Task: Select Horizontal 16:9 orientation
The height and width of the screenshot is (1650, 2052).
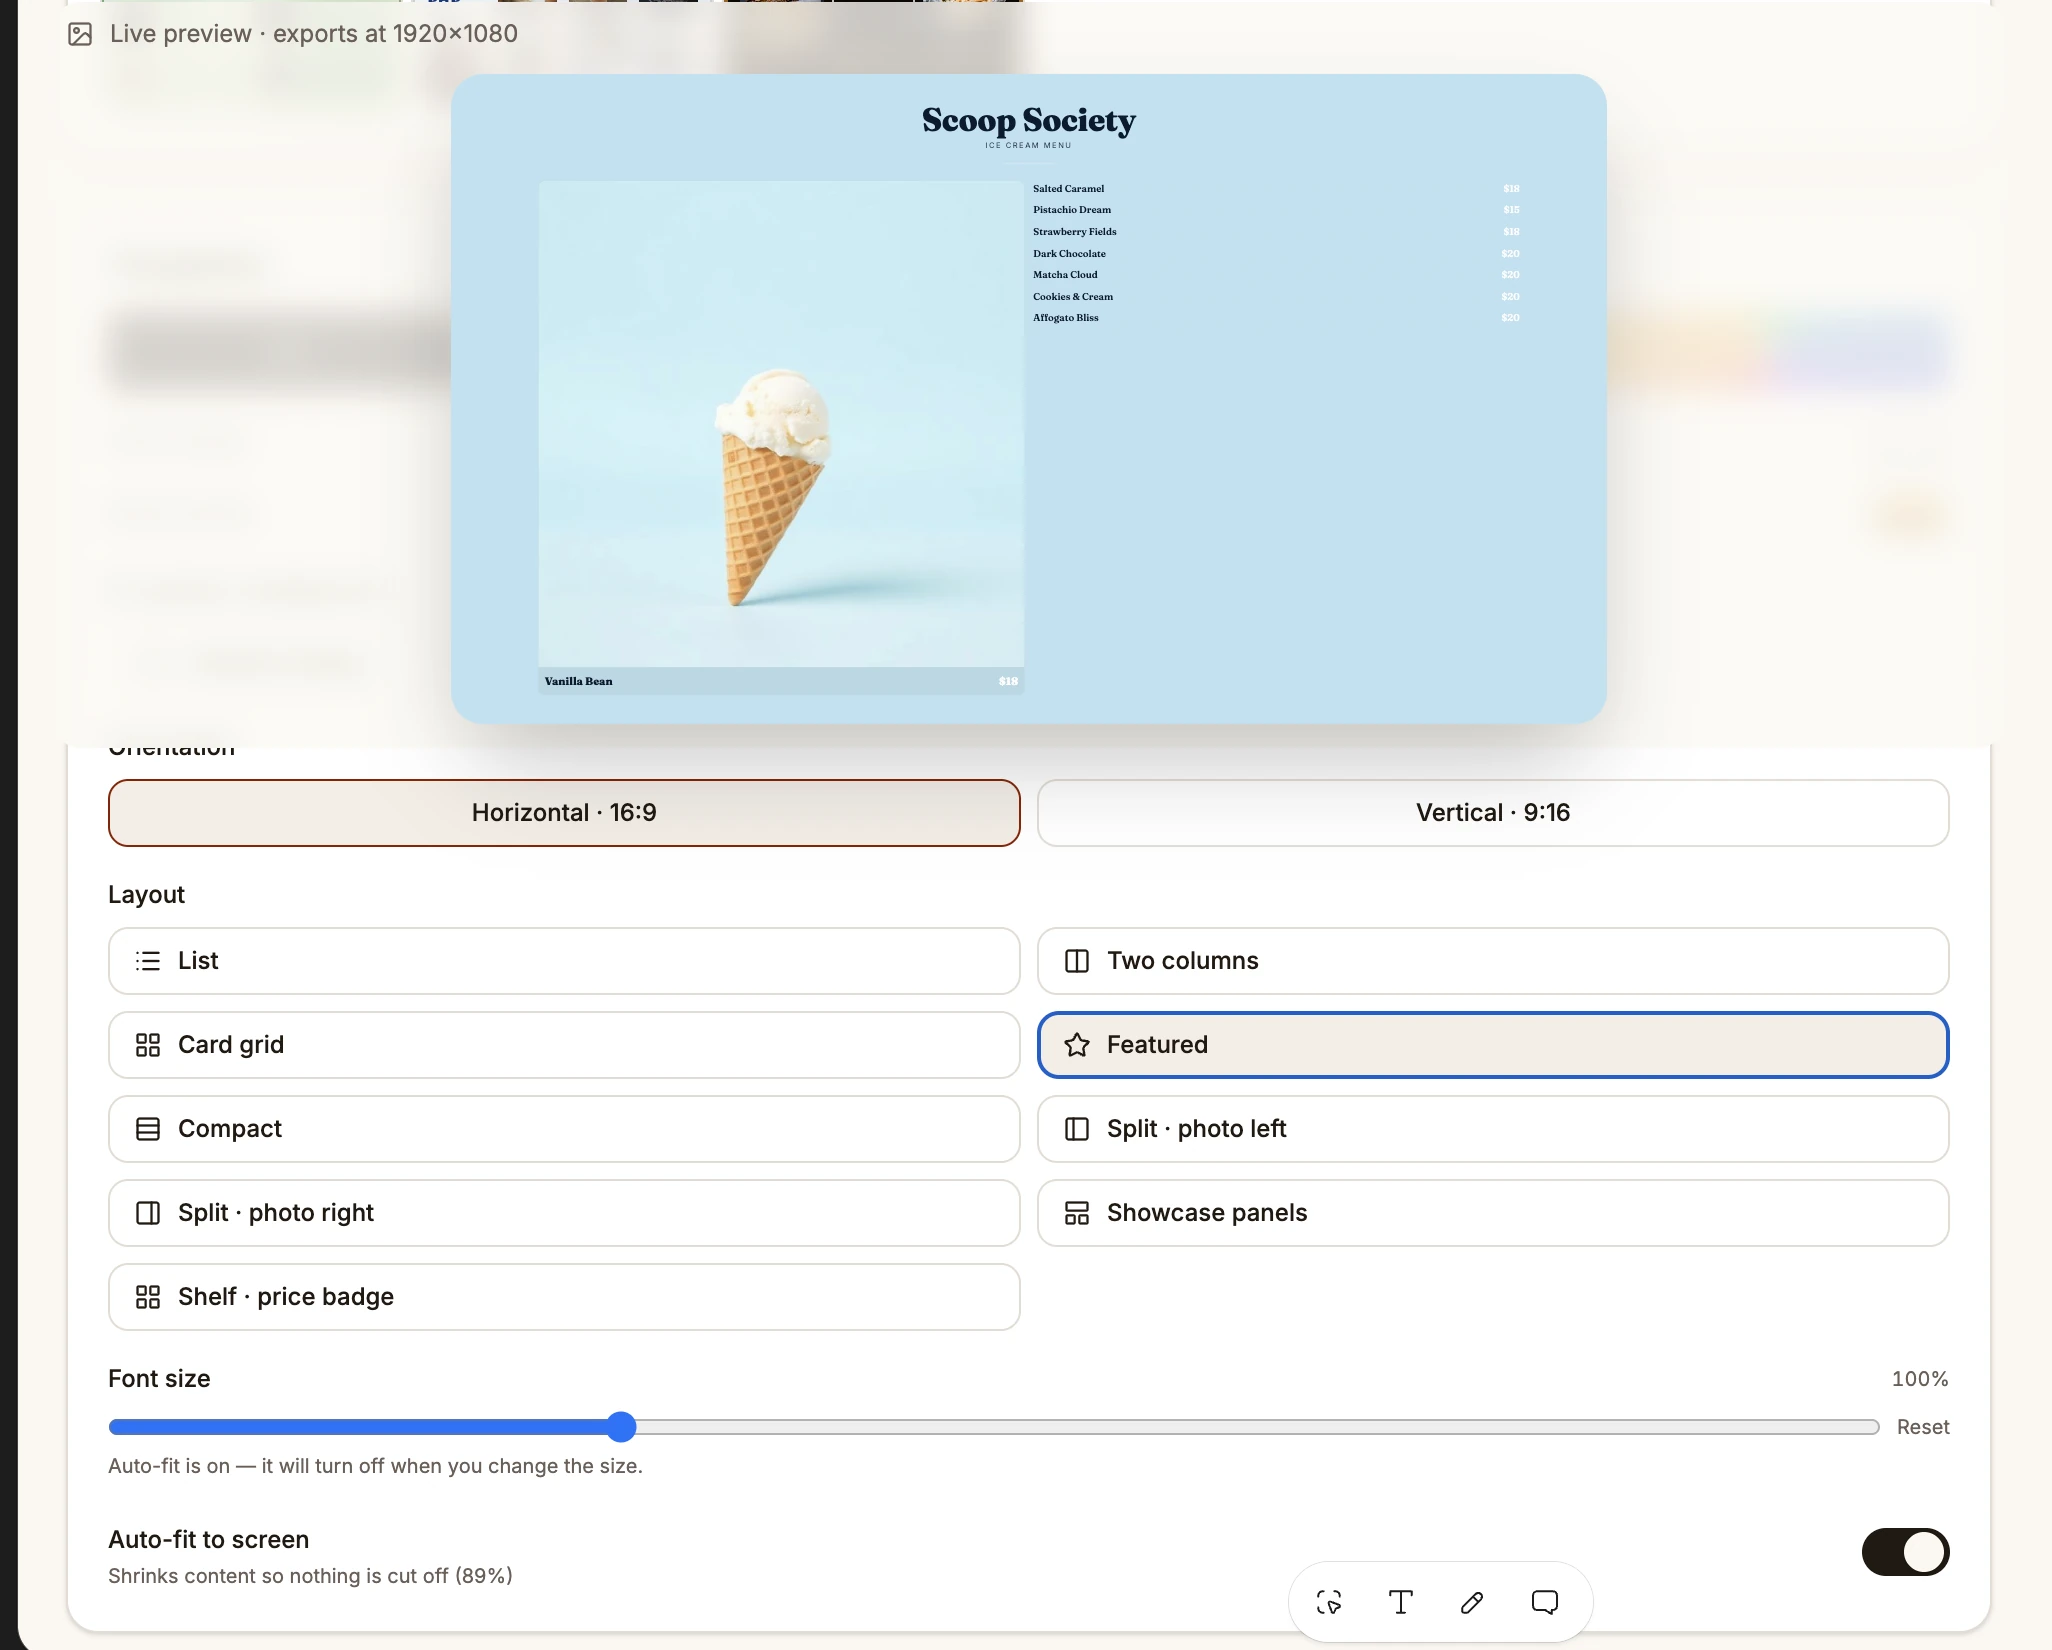Action: [564, 812]
